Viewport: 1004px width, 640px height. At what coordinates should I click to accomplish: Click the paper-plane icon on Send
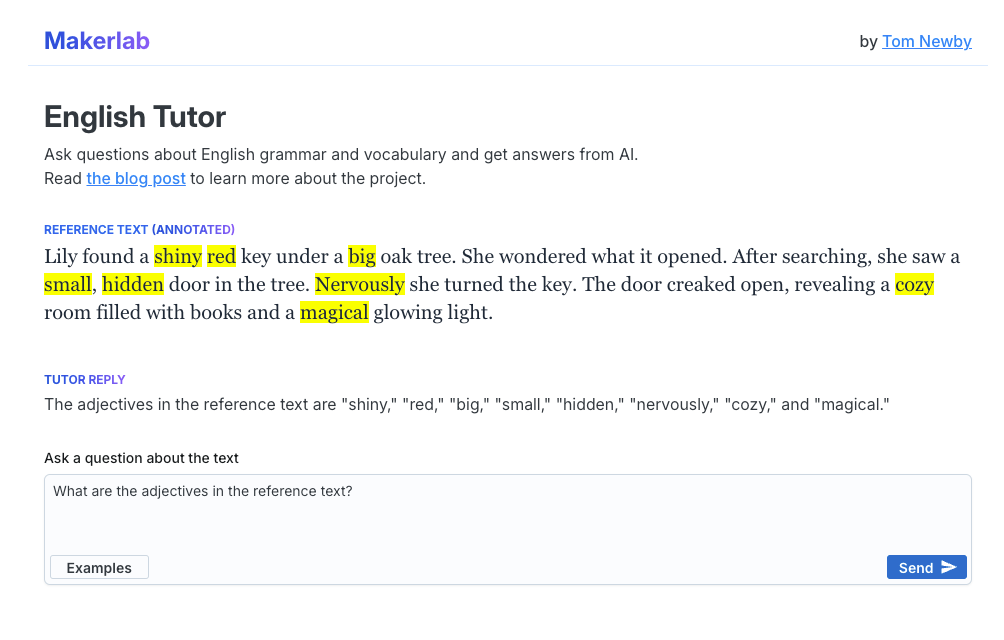(x=948, y=568)
